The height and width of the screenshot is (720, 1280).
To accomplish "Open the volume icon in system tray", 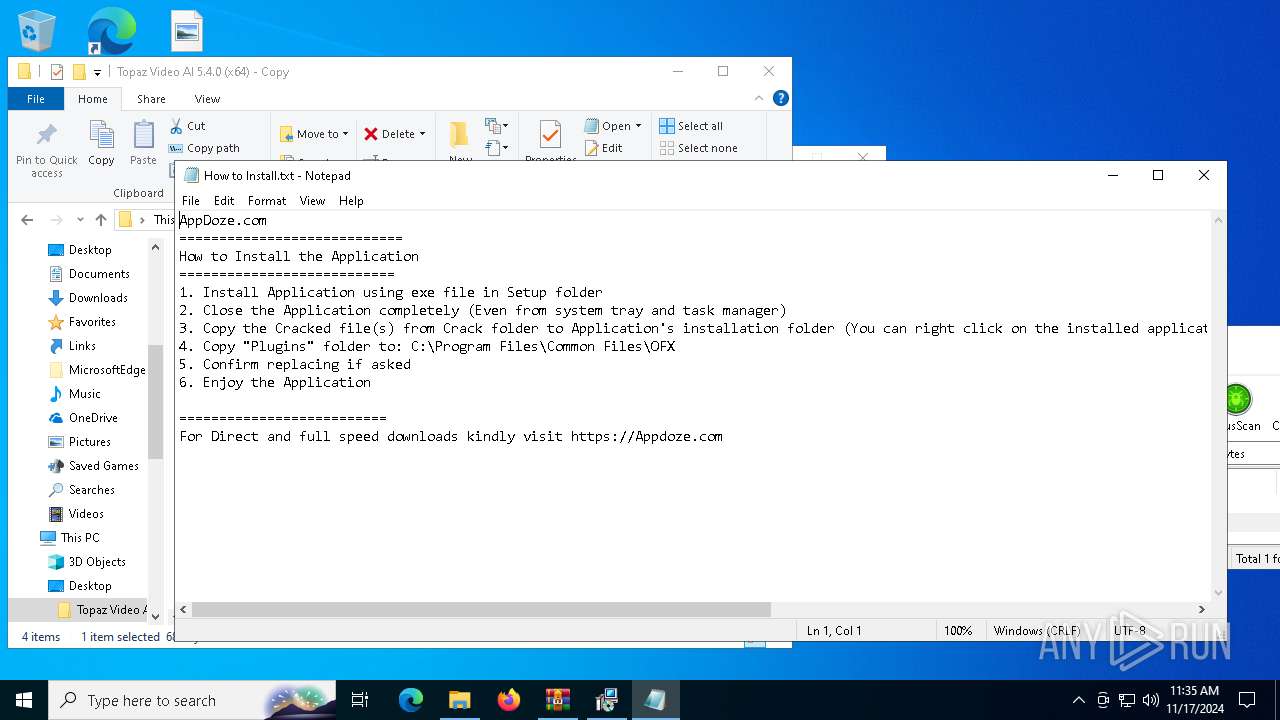I will tap(1151, 700).
